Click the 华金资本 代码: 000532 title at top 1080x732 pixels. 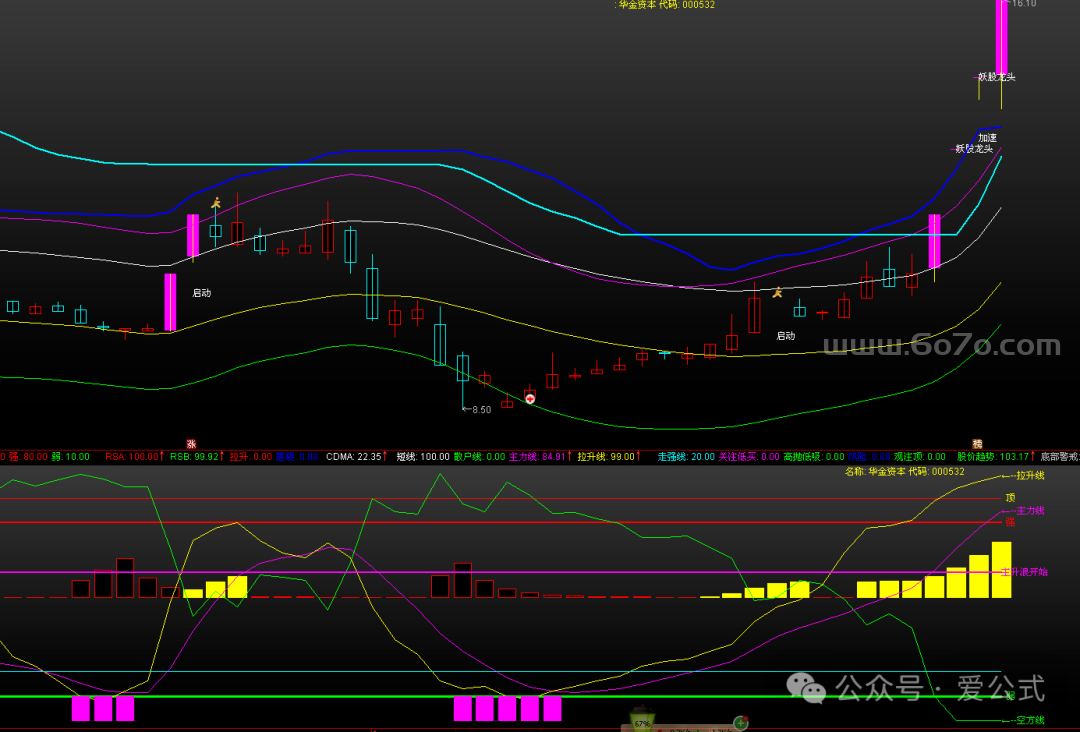[x=666, y=5]
